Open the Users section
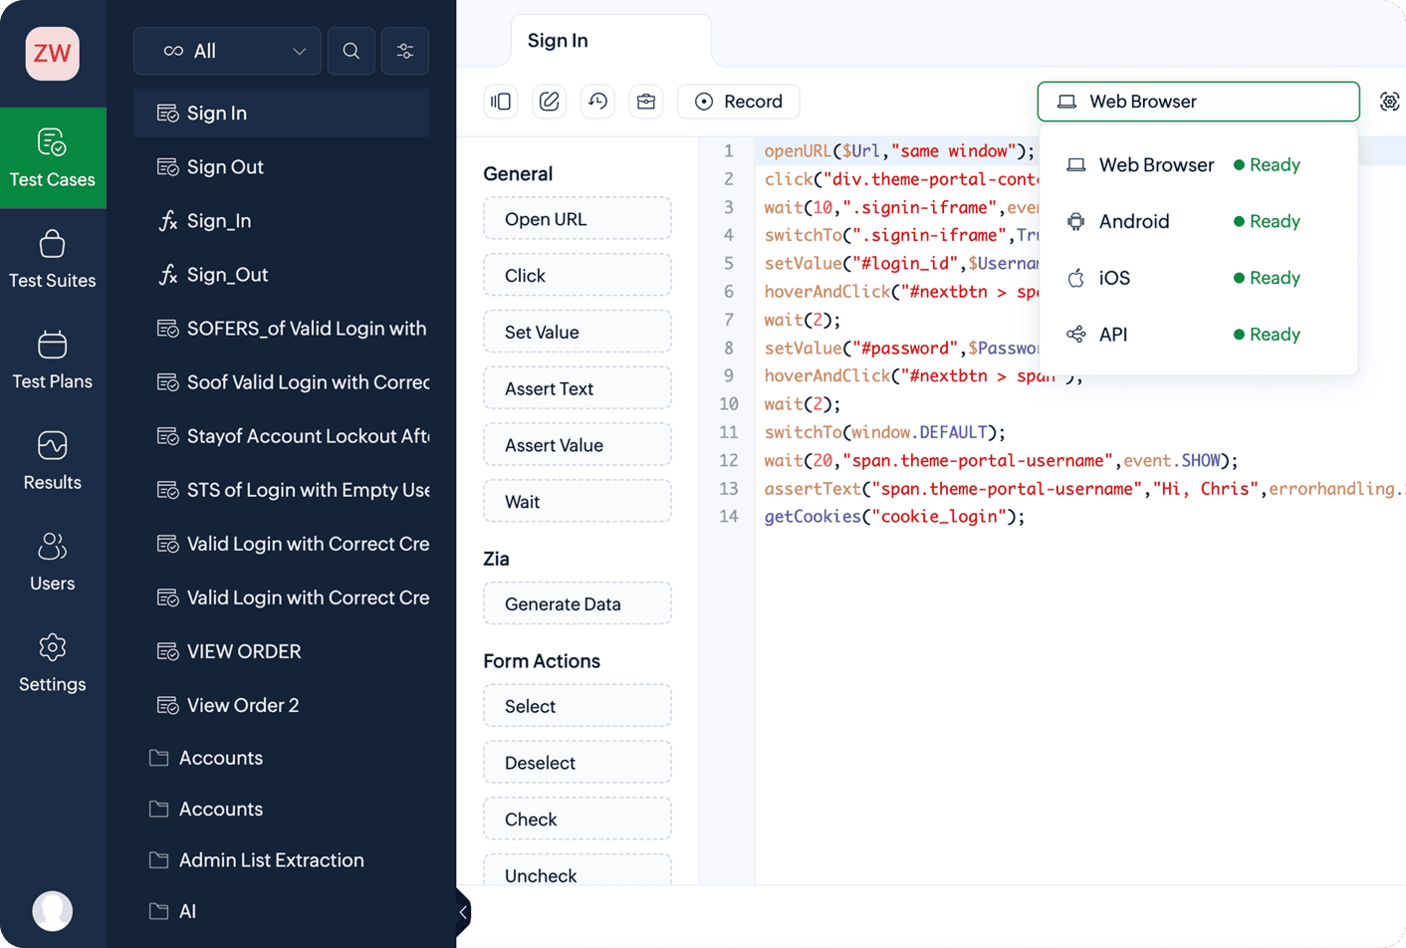This screenshot has height=948, width=1406. click(53, 562)
